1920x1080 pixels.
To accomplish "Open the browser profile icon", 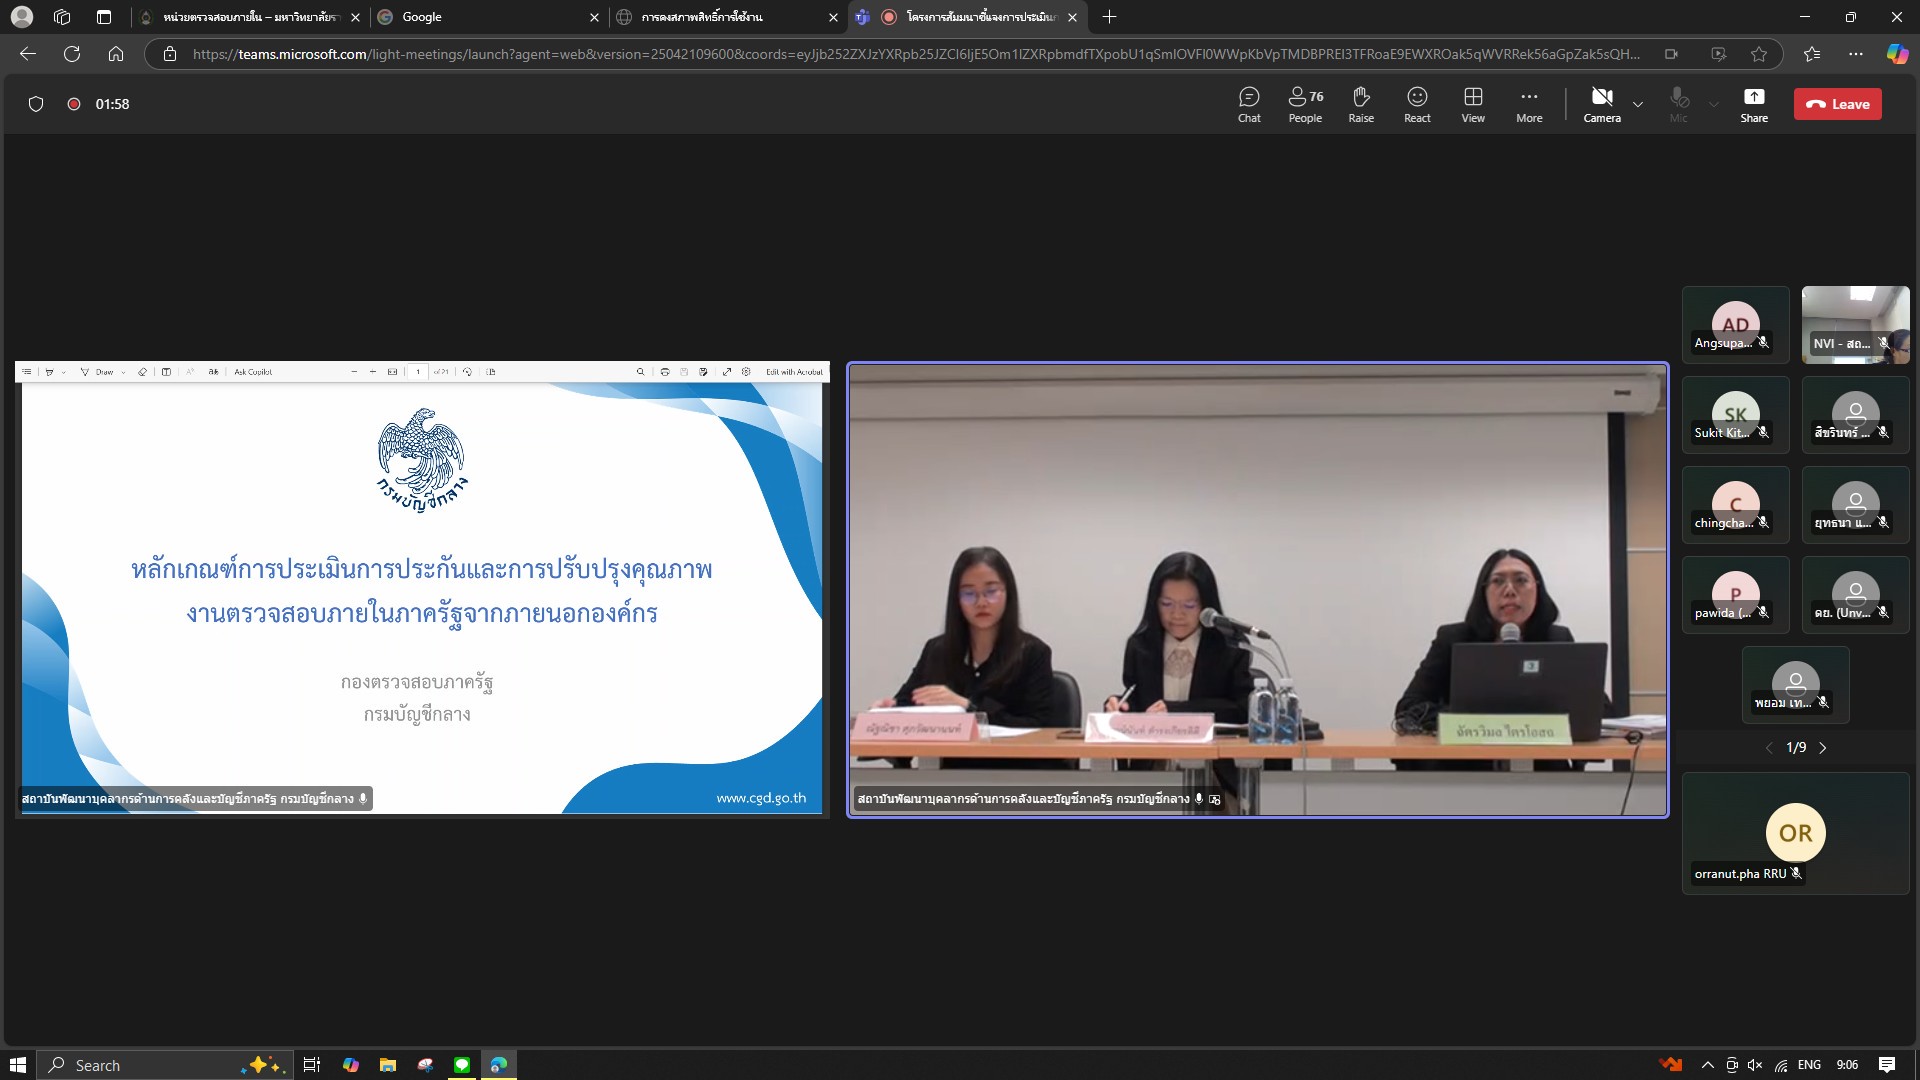I will click(21, 17).
